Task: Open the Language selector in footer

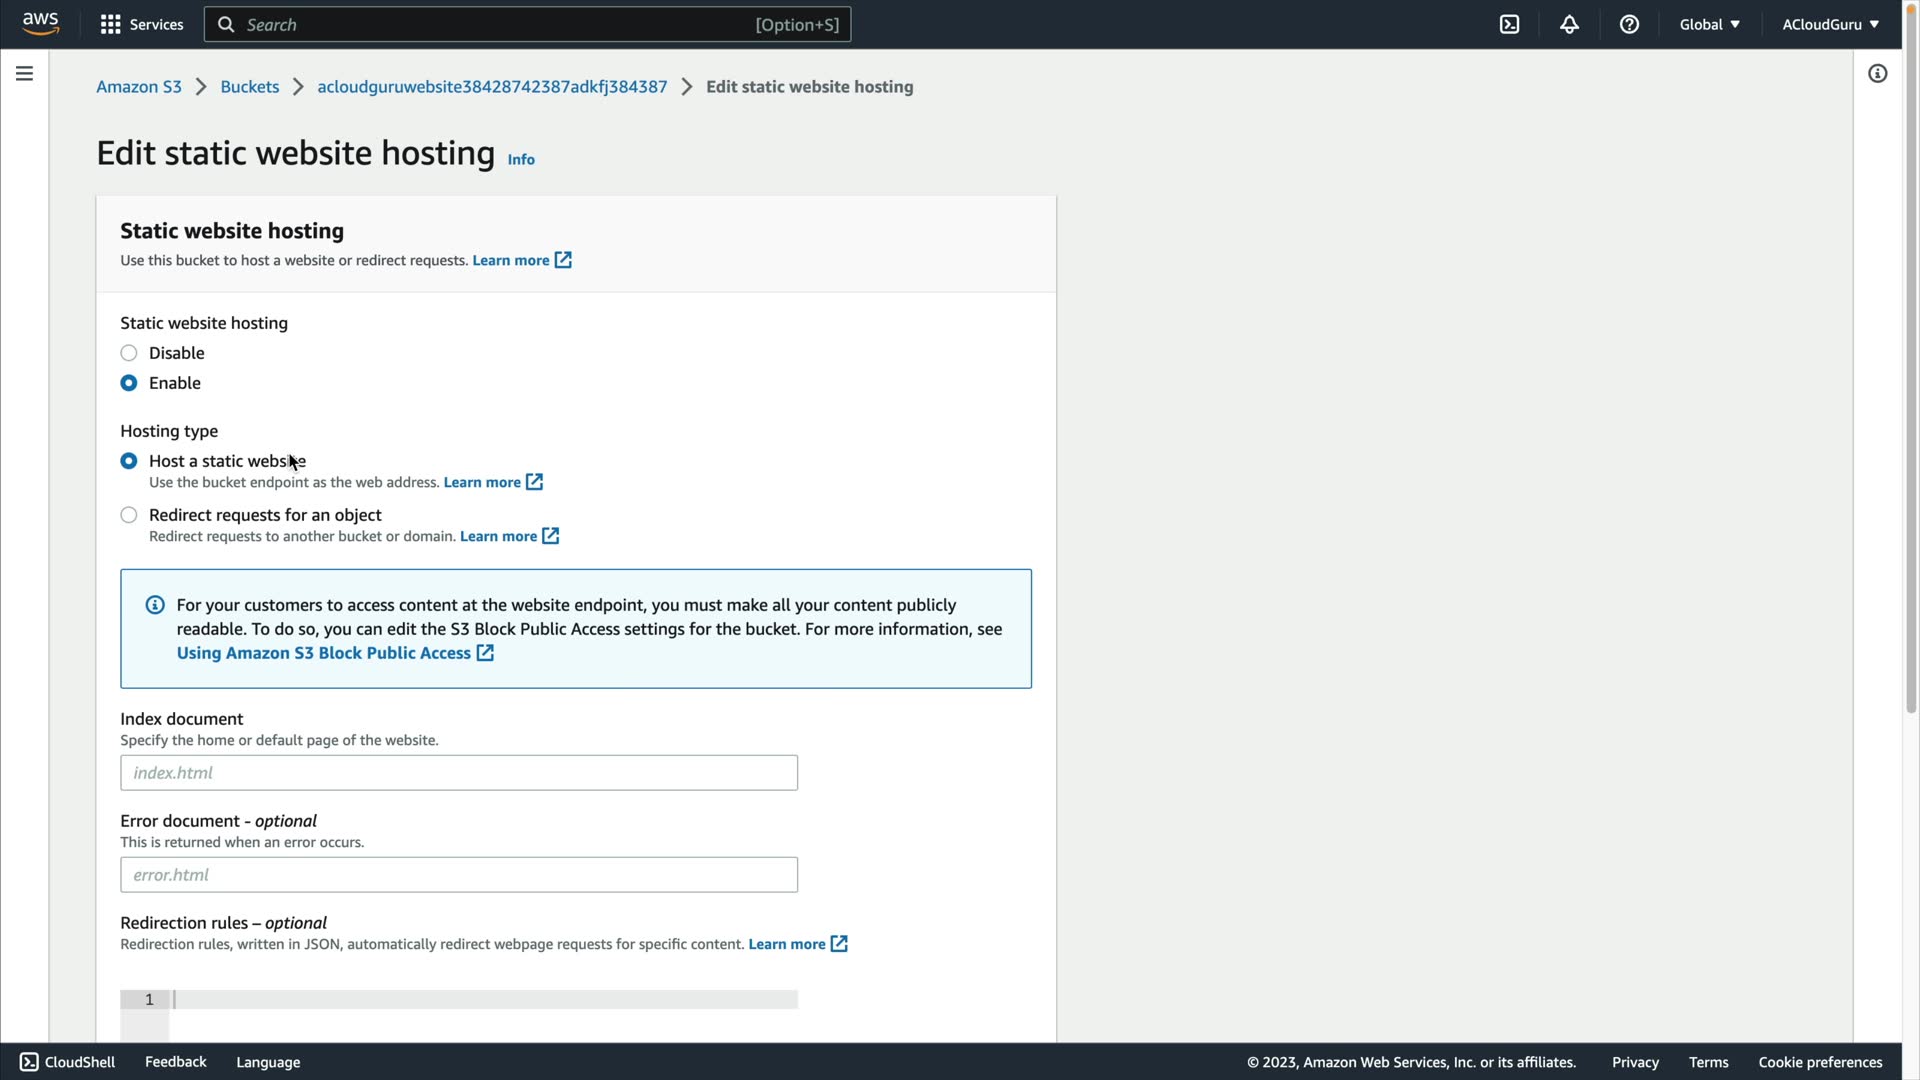Action: coord(268,1062)
